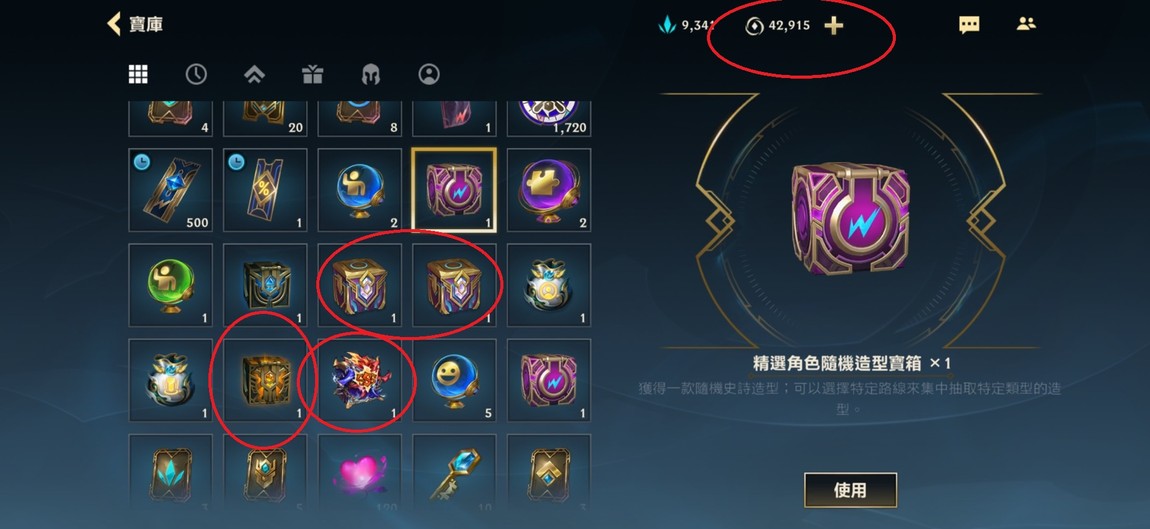The image size is (1150, 529).
Task: Click the 使用 button
Action: click(x=850, y=490)
